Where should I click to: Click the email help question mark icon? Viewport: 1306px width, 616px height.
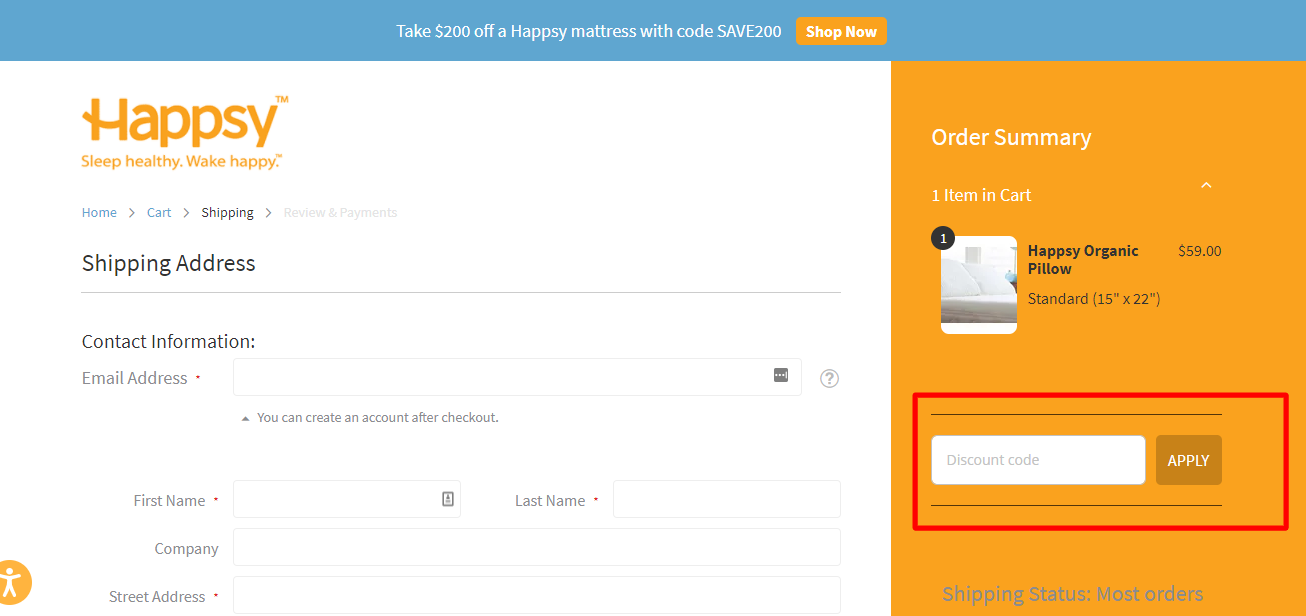(x=829, y=379)
